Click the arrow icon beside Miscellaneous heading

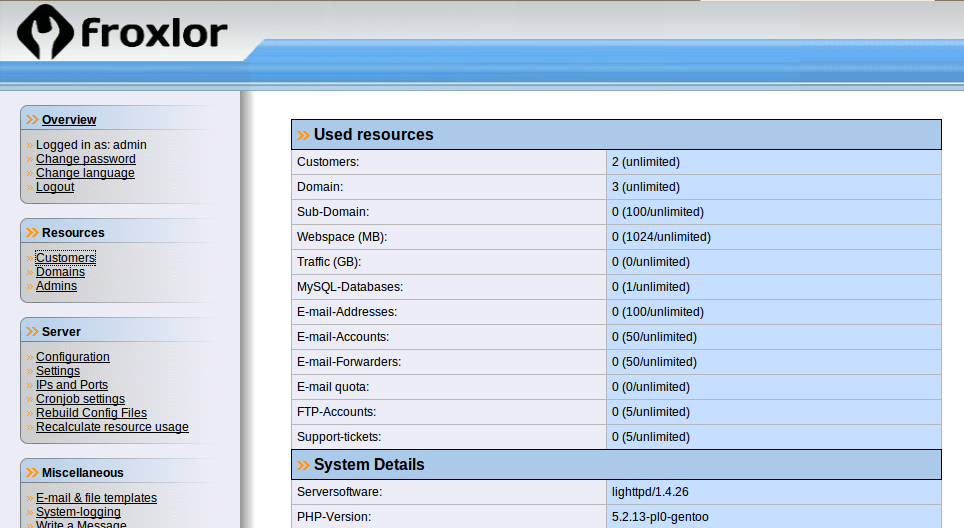click(33, 473)
